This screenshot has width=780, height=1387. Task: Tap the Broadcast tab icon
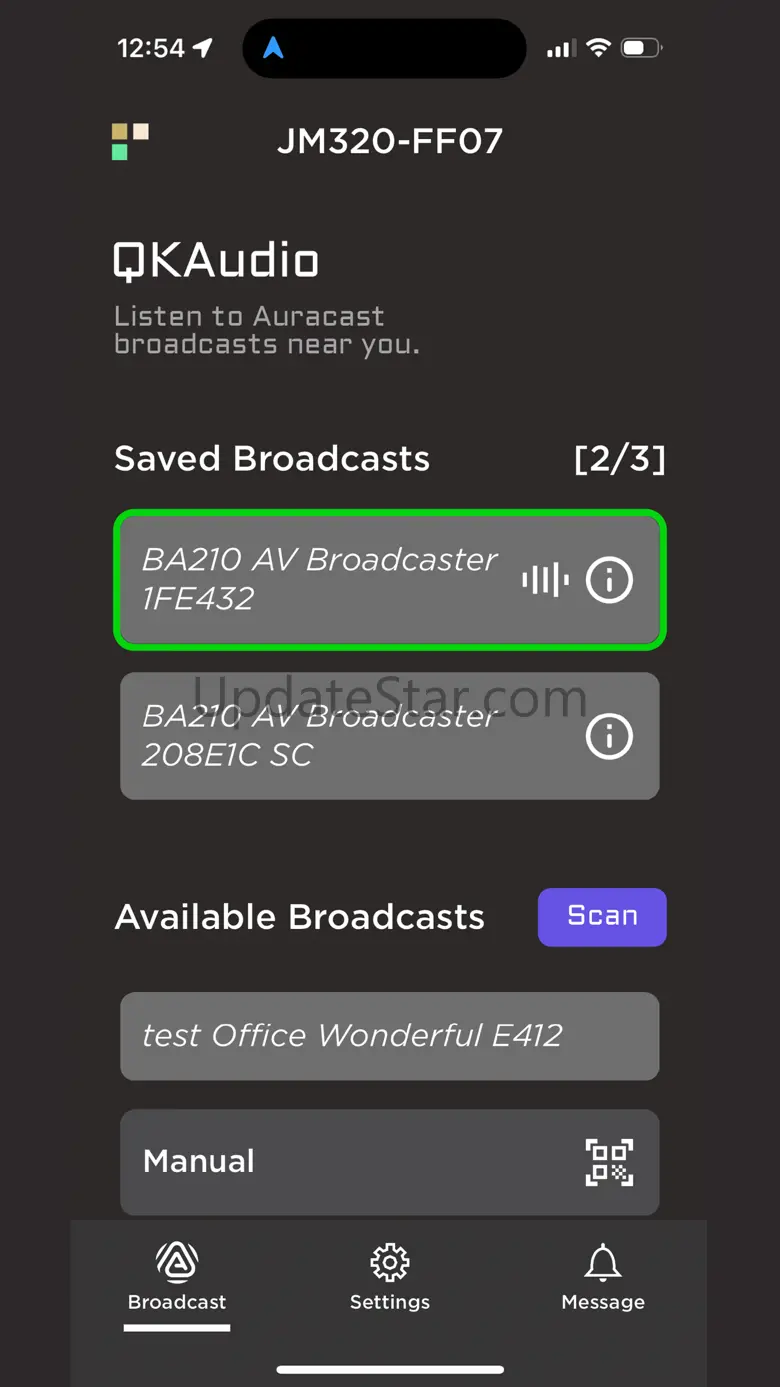[x=177, y=1262]
